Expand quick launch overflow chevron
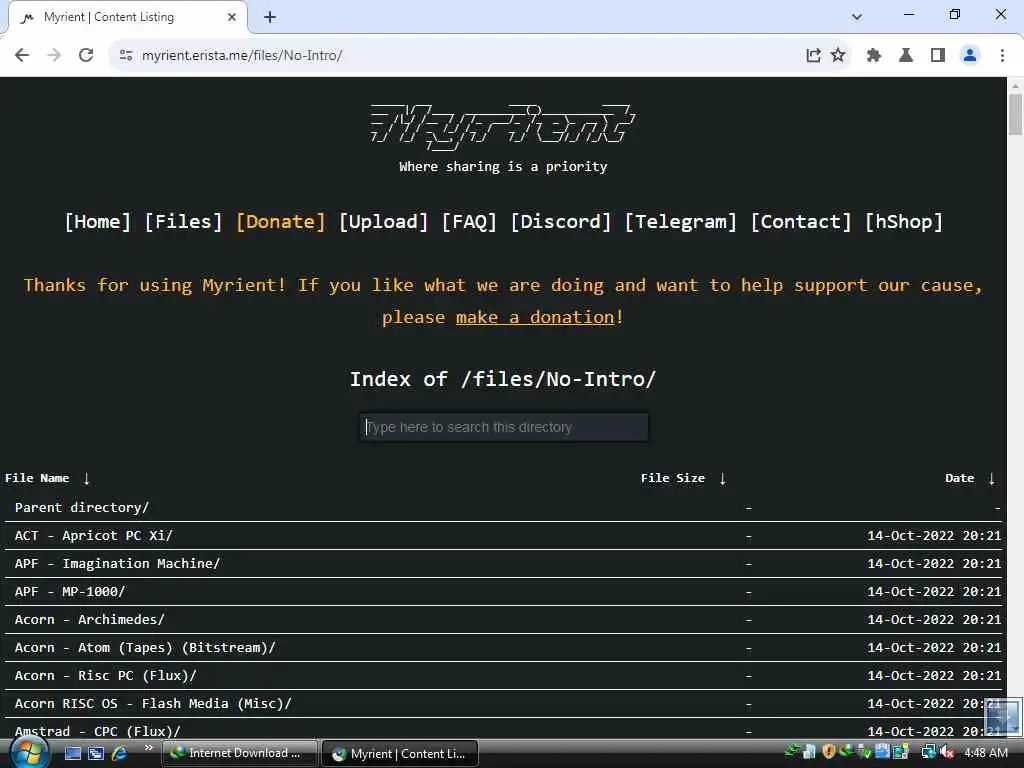1024x768 pixels. coord(148,748)
